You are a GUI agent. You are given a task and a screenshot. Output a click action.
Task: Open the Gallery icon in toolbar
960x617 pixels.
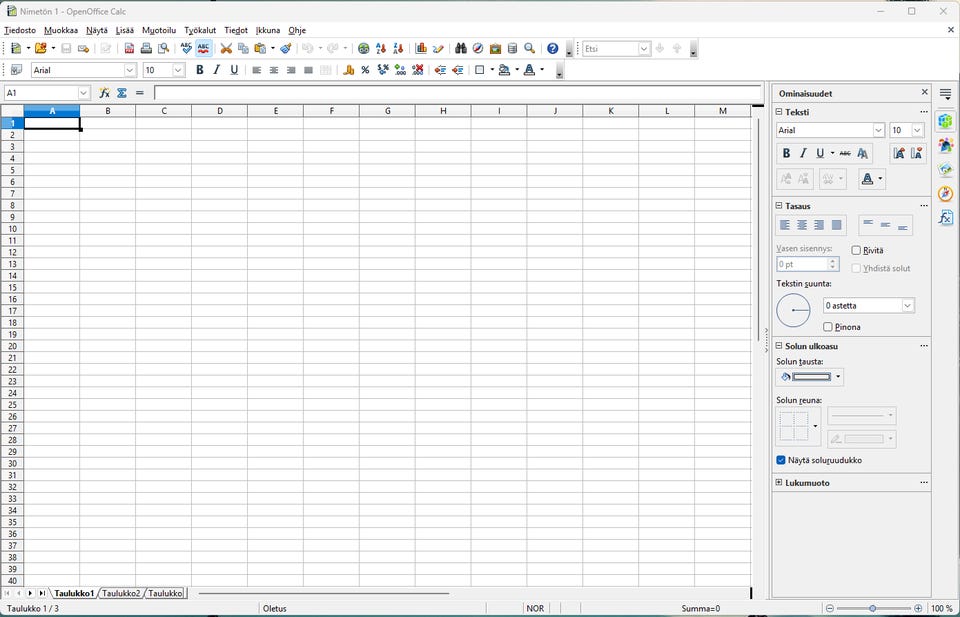point(495,48)
